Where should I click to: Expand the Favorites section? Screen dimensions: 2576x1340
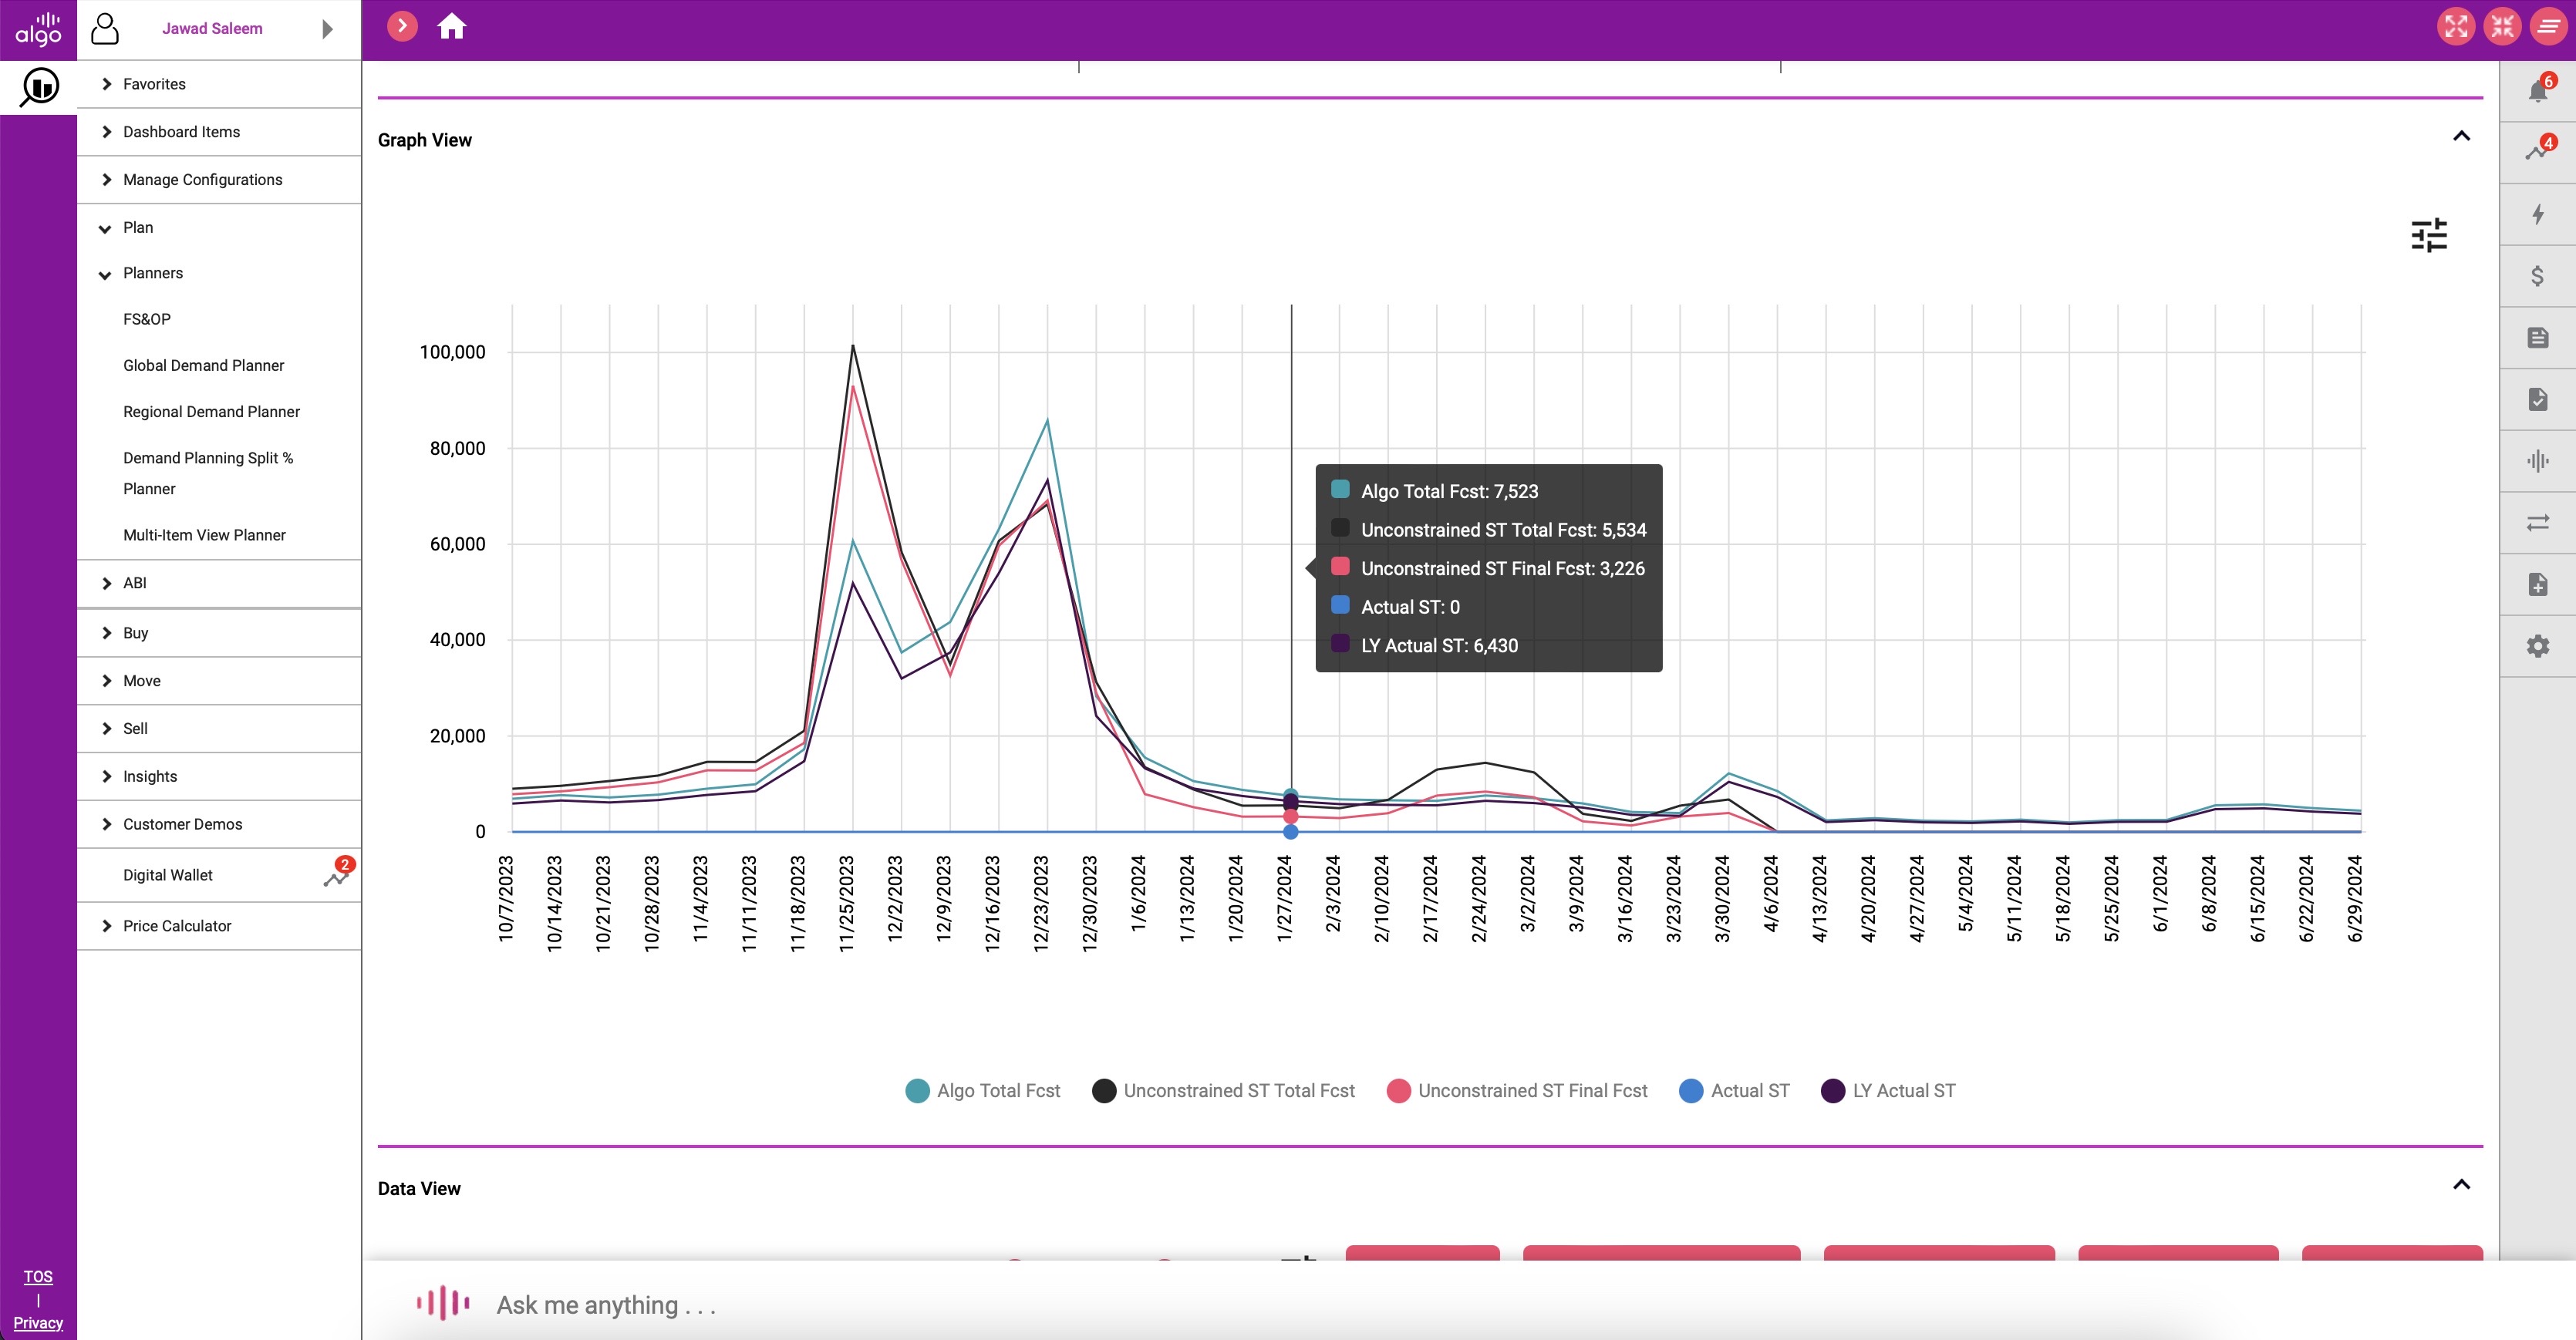point(153,83)
